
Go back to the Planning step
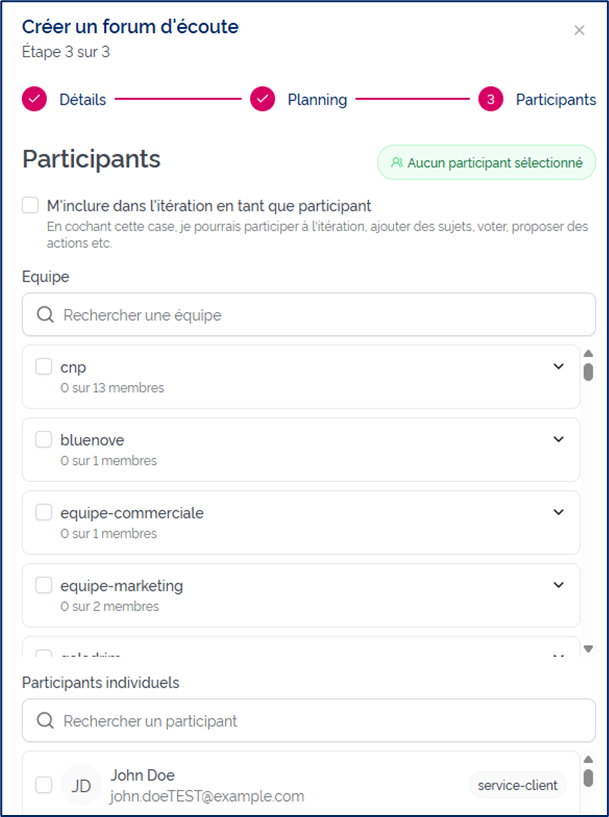pyautogui.click(x=317, y=99)
